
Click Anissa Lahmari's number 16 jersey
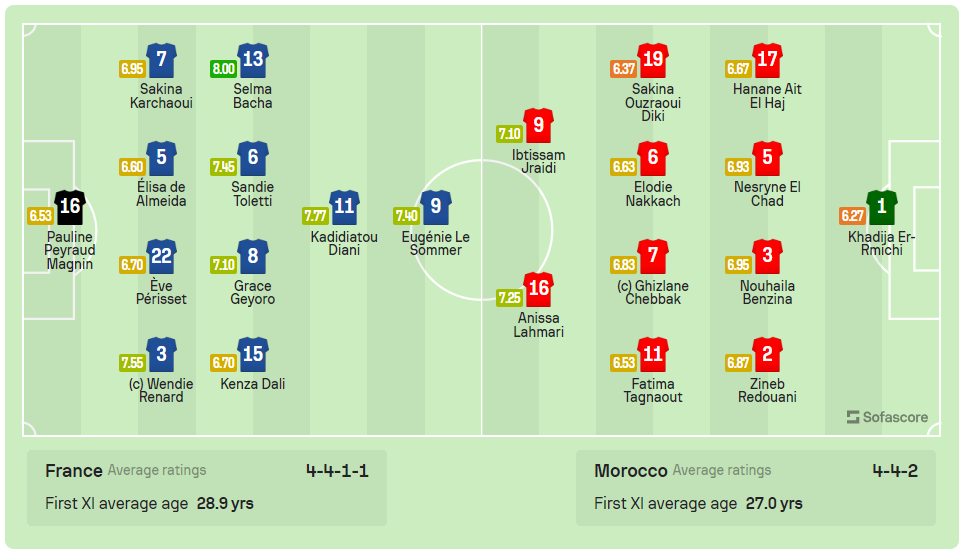(x=539, y=289)
